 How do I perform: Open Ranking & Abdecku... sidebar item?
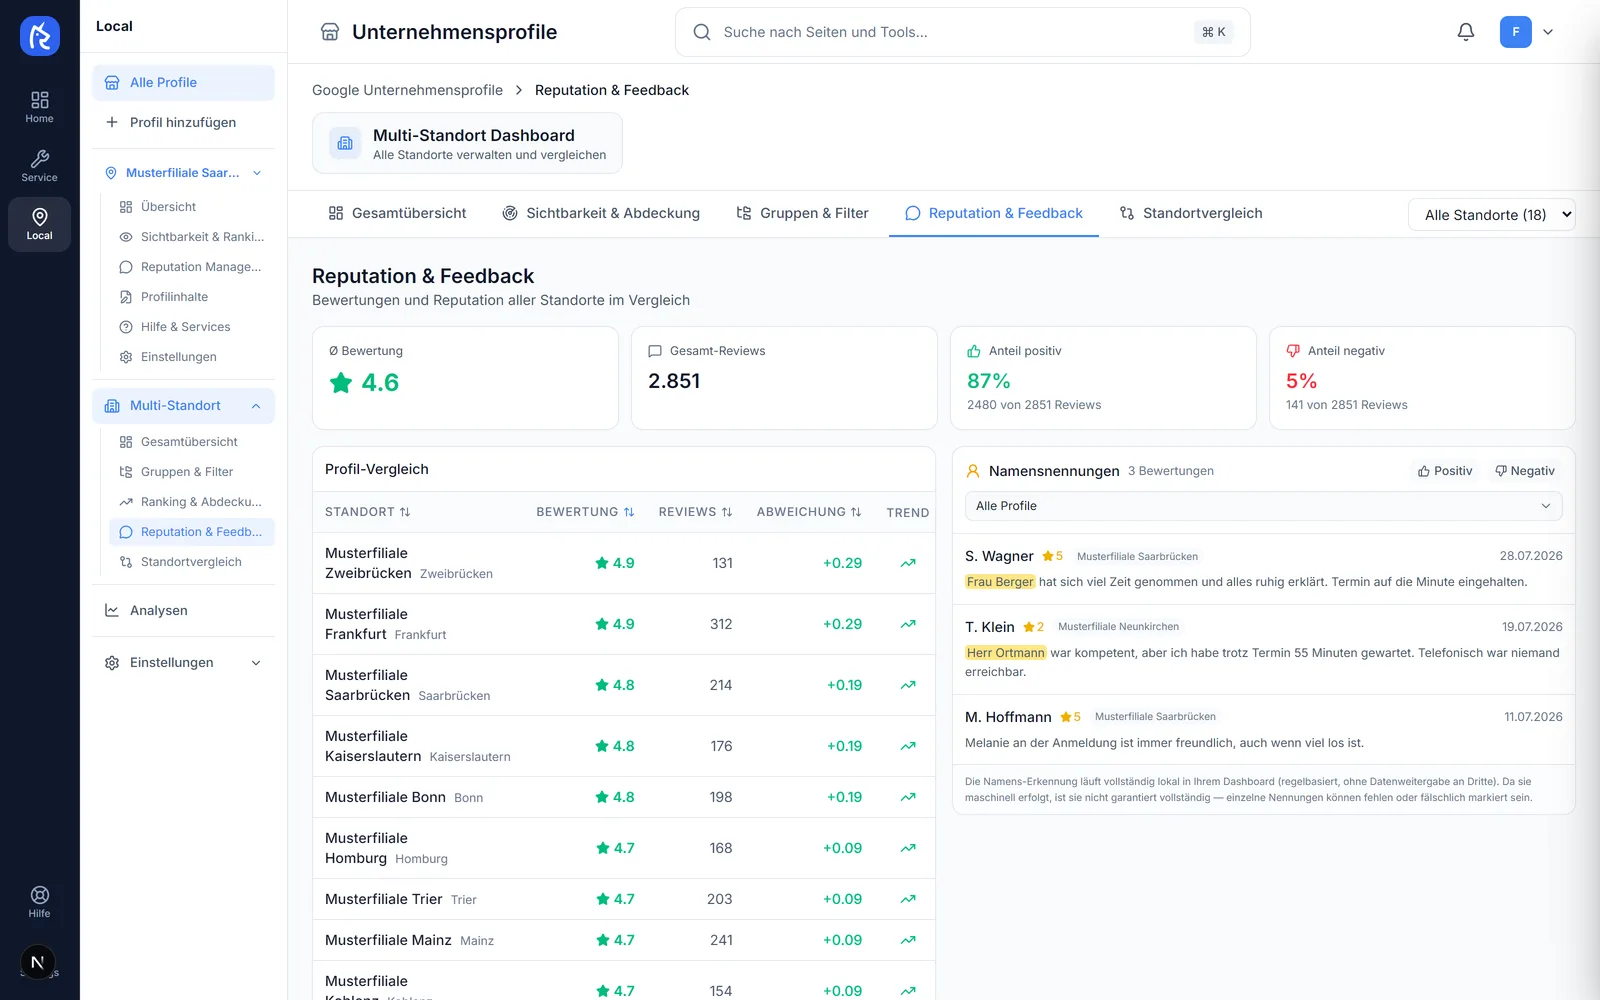[x=191, y=502]
